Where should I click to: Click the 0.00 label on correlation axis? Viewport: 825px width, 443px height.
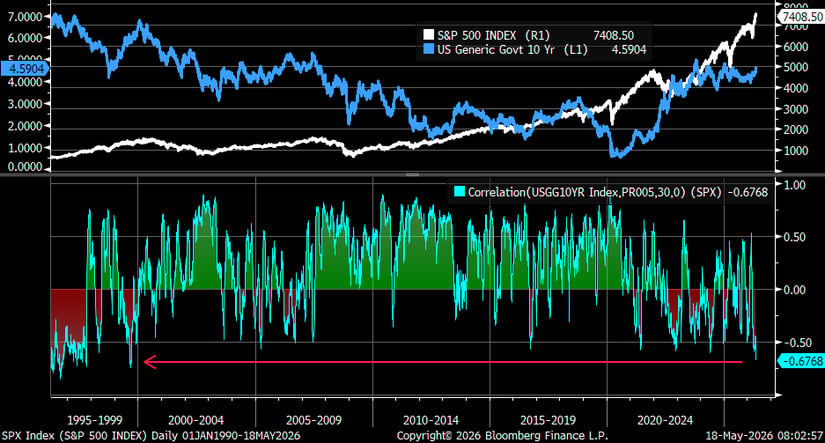(794, 289)
